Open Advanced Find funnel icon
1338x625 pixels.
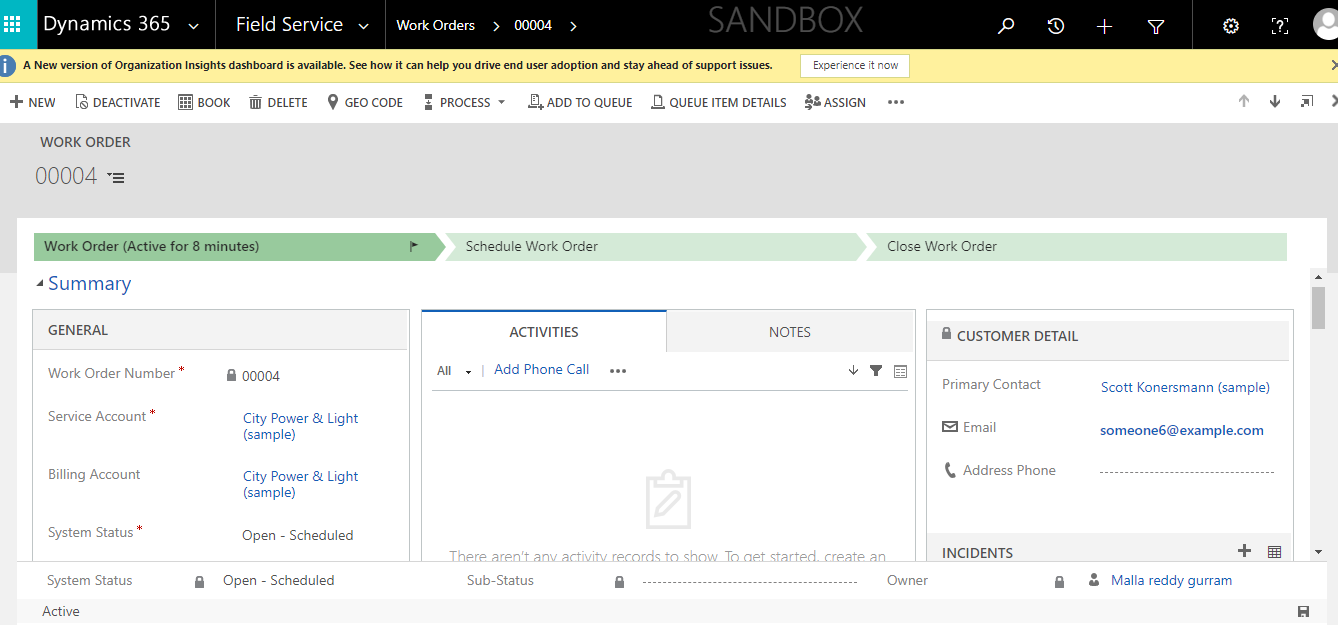click(1156, 26)
